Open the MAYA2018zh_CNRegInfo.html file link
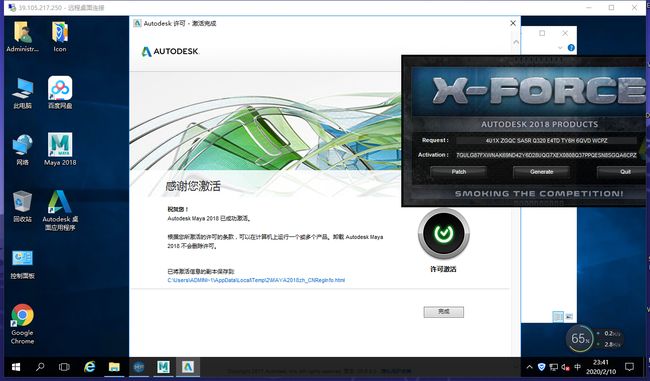The height and width of the screenshot is (381, 650). 256,280
